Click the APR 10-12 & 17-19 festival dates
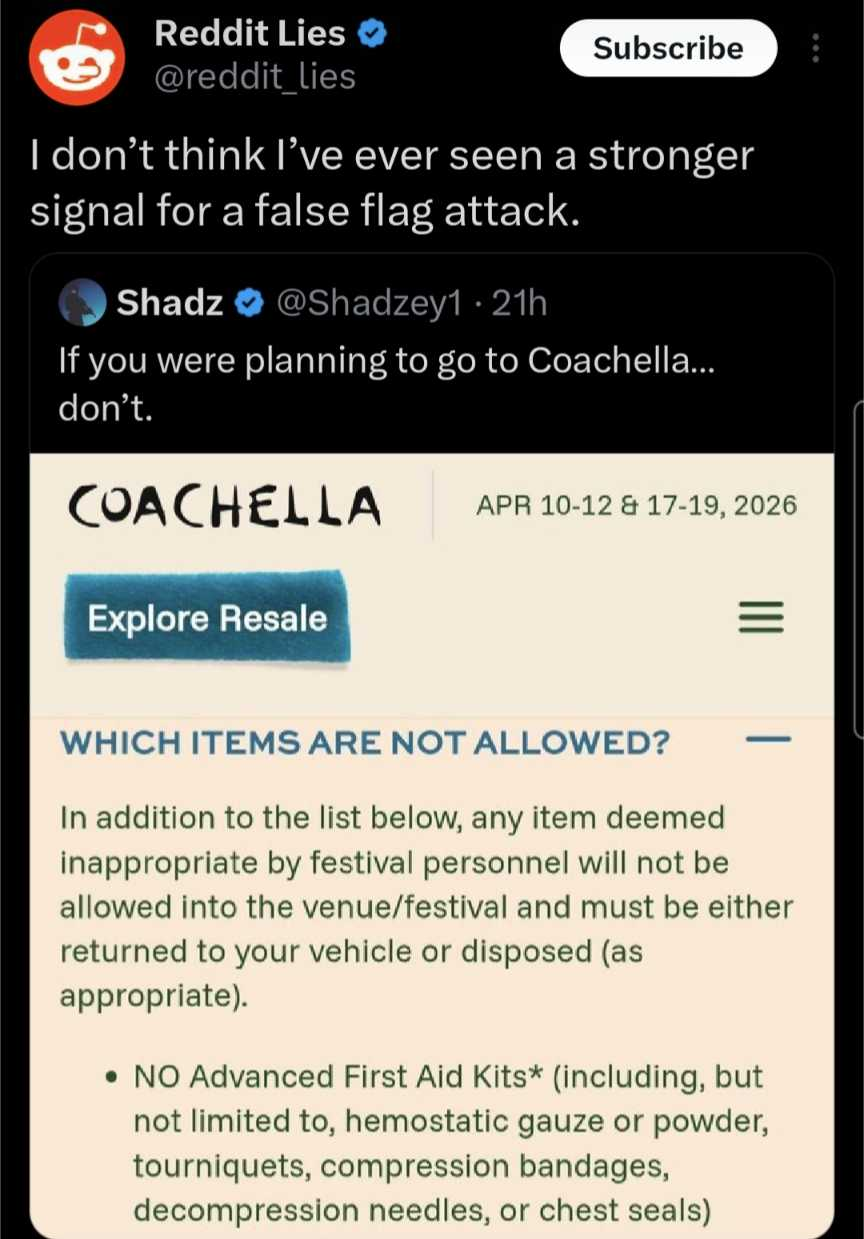Viewport: 864px width, 1239px height. click(635, 505)
